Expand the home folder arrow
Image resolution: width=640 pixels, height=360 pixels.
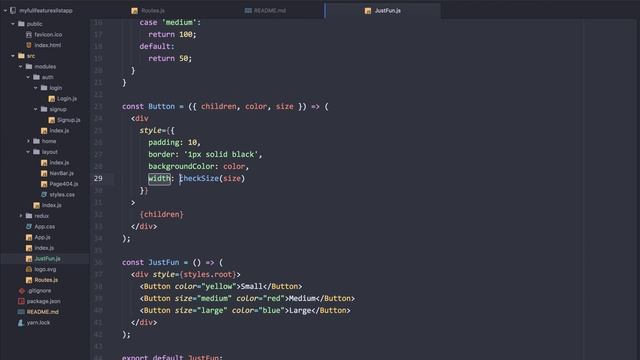pos(28,141)
